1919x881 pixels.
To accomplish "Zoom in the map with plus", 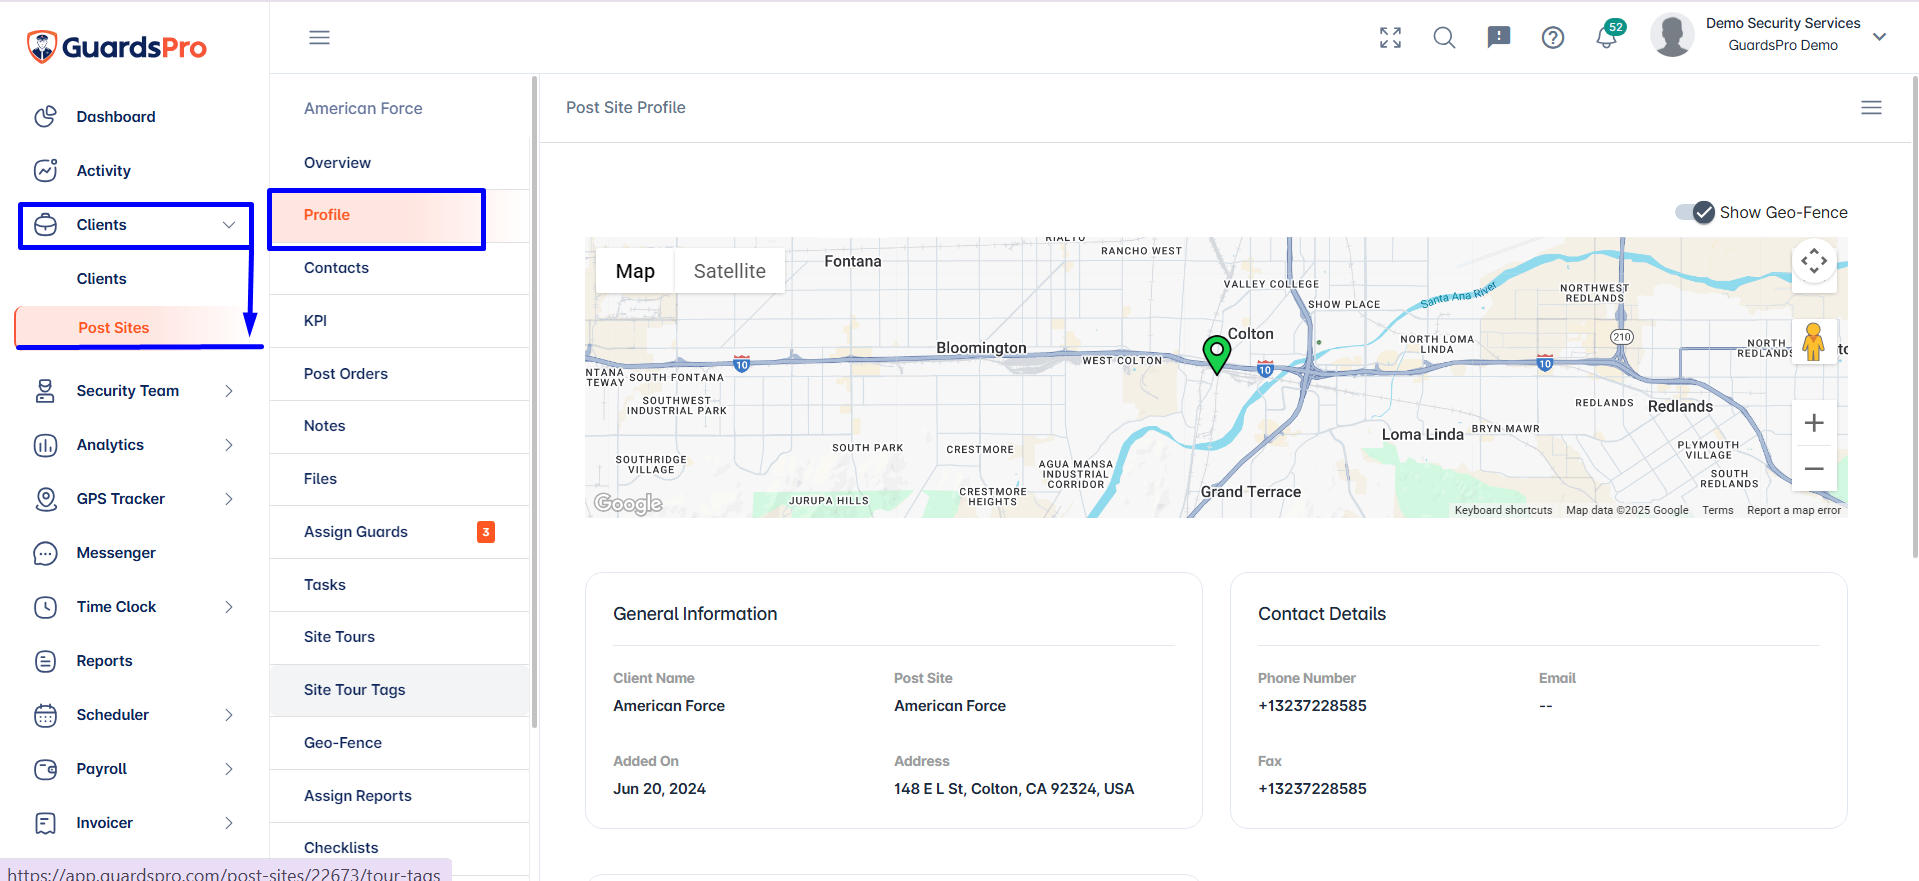I will pyautogui.click(x=1814, y=423).
